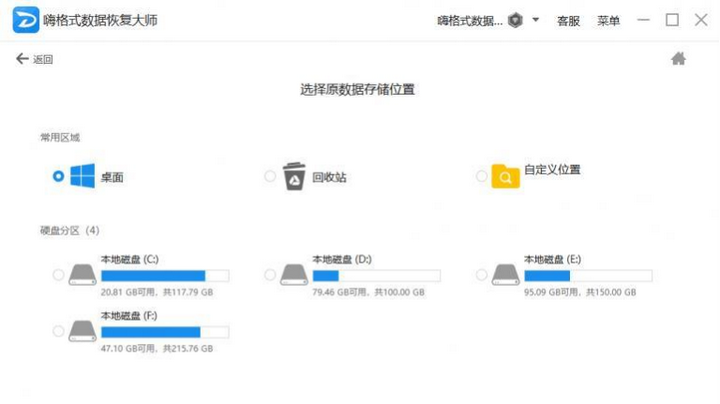Click the 桌面 label text
The width and height of the screenshot is (720, 404).
(112, 177)
